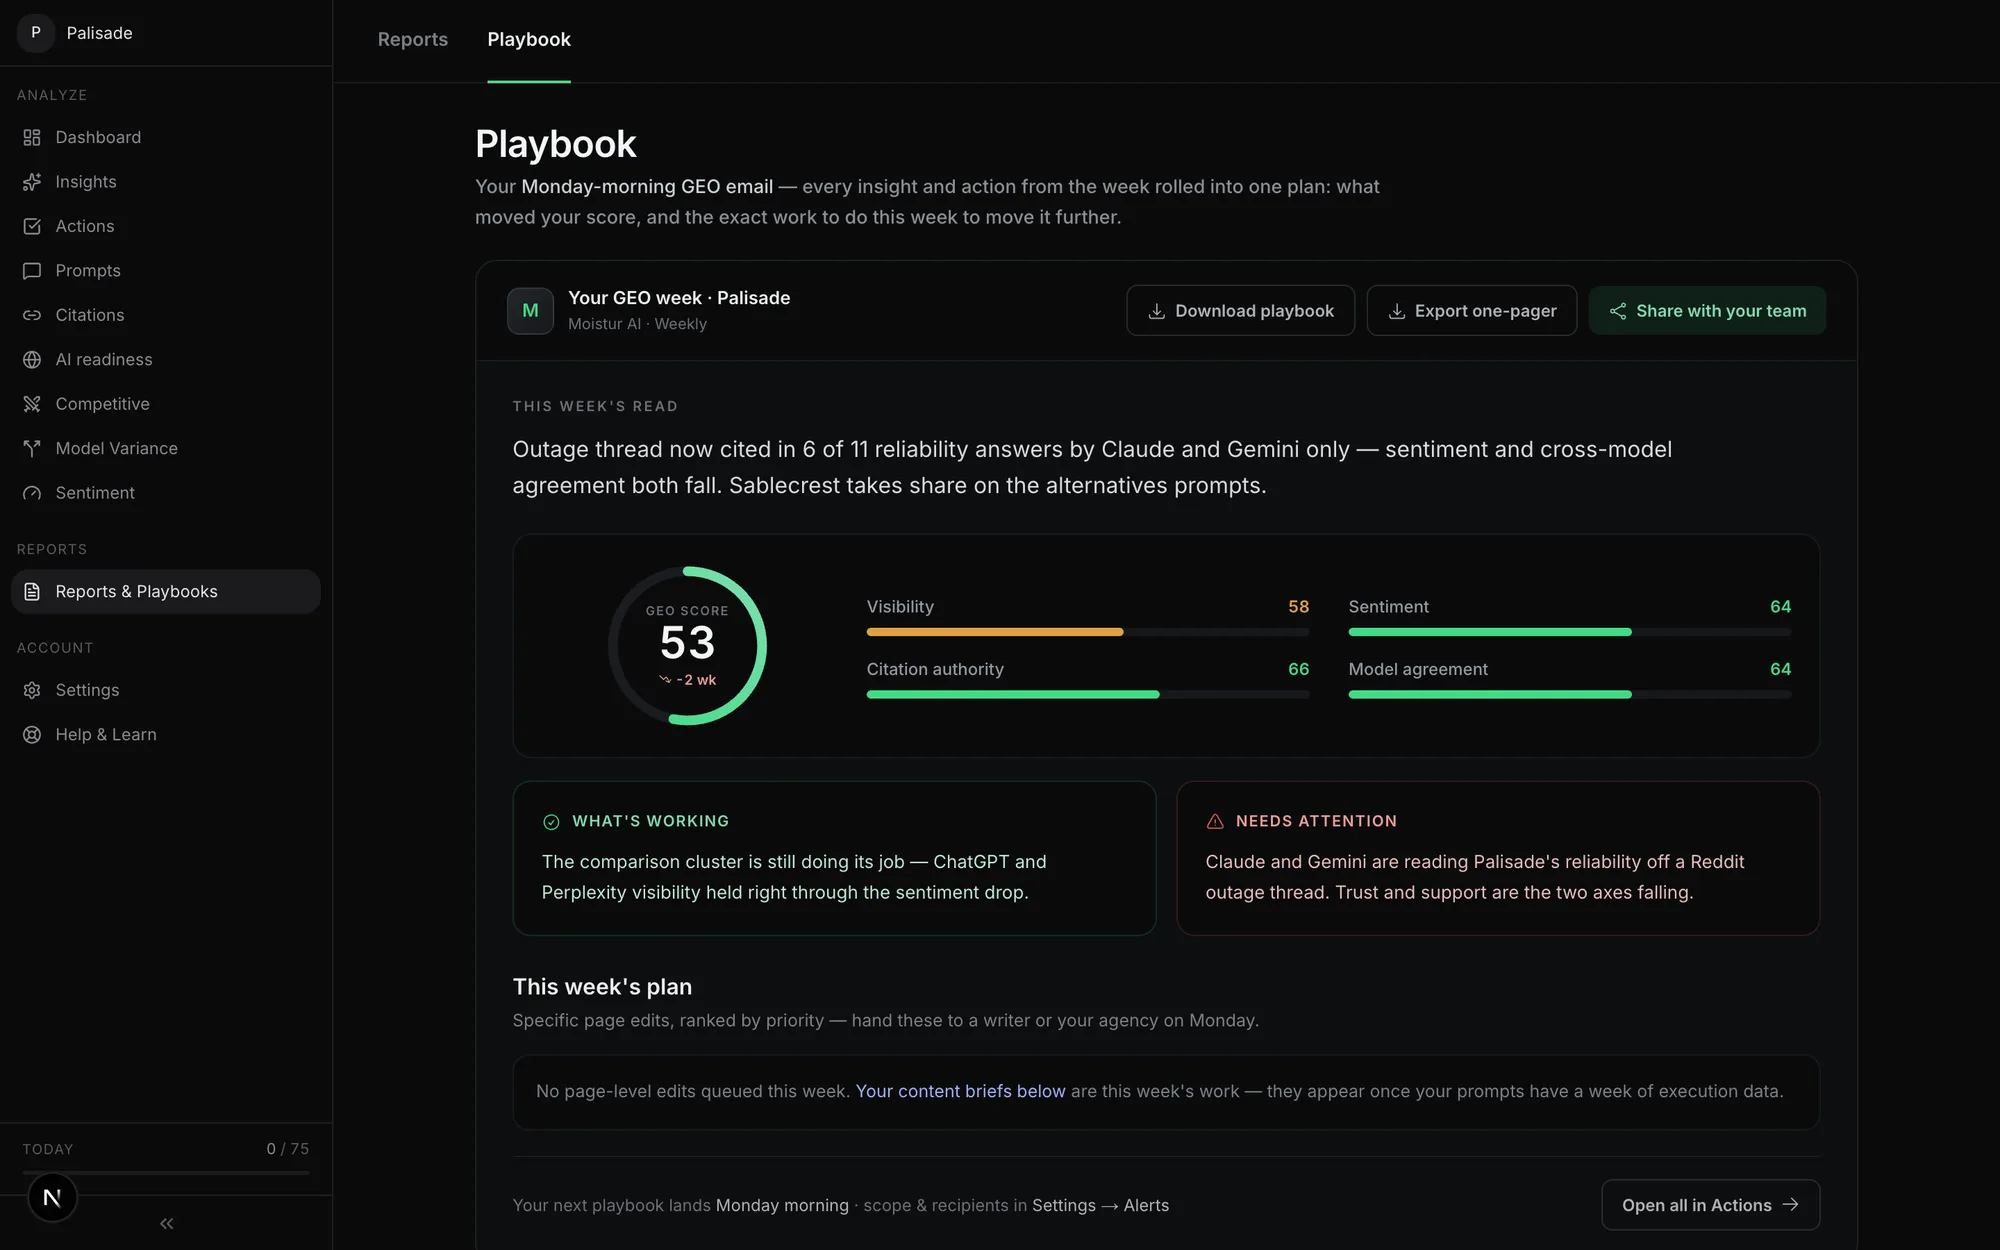This screenshot has height=1250, width=2000.
Task: Click the round N avatar badge
Action: click(52, 1197)
